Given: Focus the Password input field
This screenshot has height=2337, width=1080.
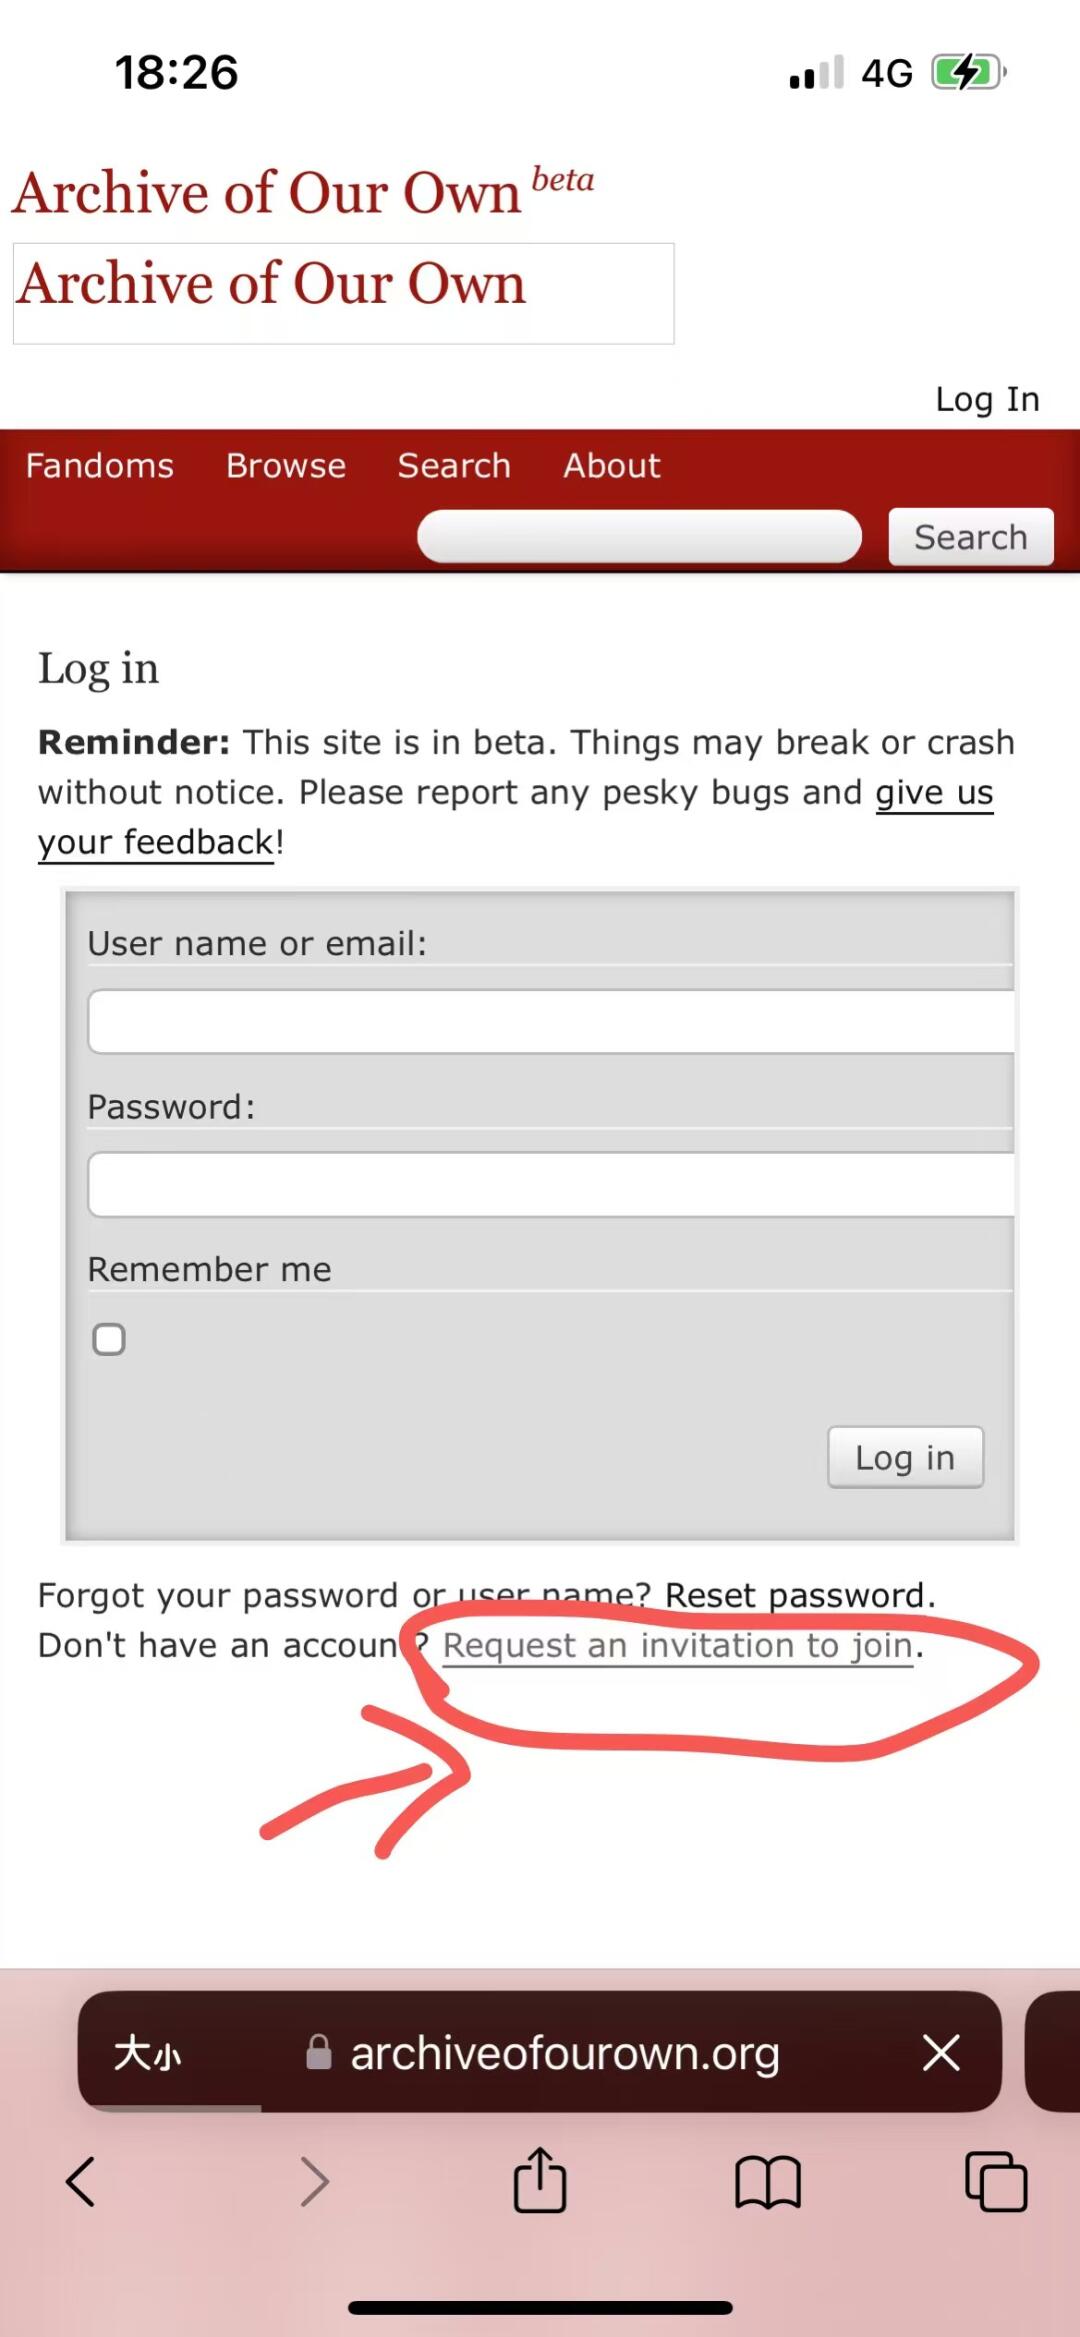Looking at the screenshot, I should pos(552,1185).
